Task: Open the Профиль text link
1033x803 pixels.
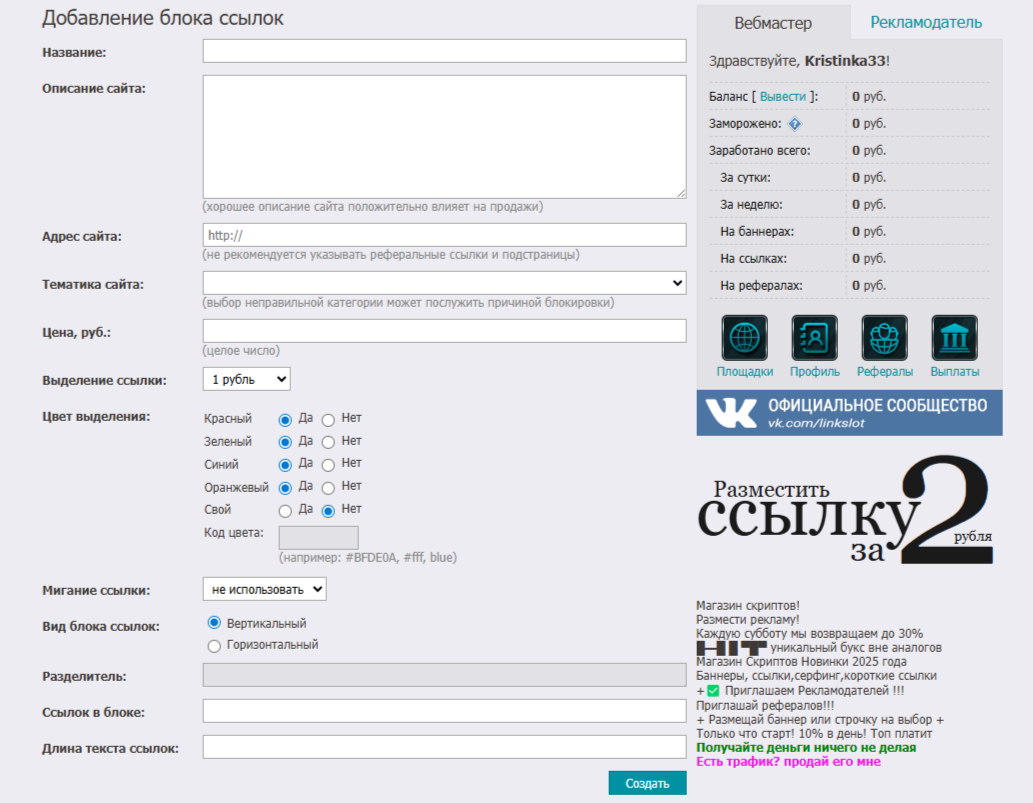Action: [x=814, y=372]
